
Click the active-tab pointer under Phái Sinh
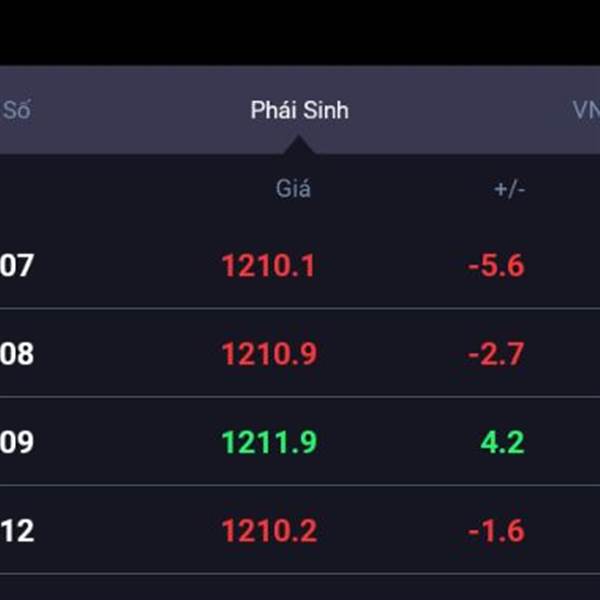click(x=299, y=145)
